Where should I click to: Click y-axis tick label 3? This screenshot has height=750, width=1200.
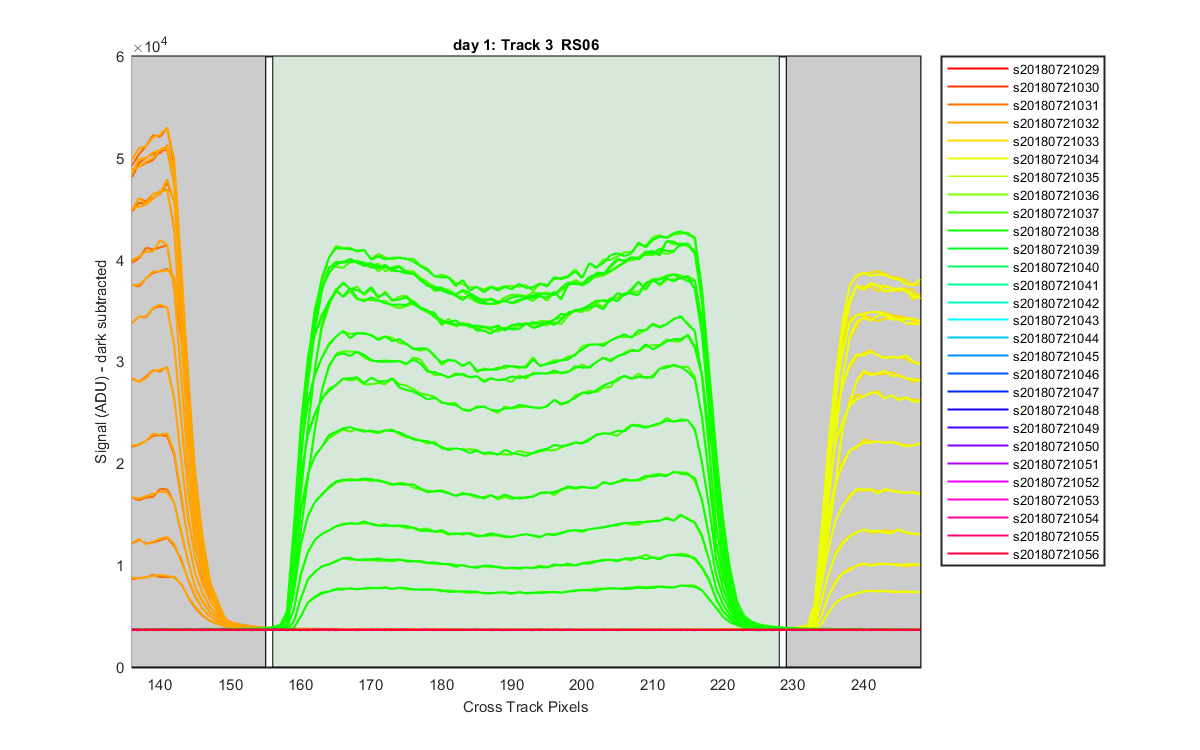[x=121, y=362]
